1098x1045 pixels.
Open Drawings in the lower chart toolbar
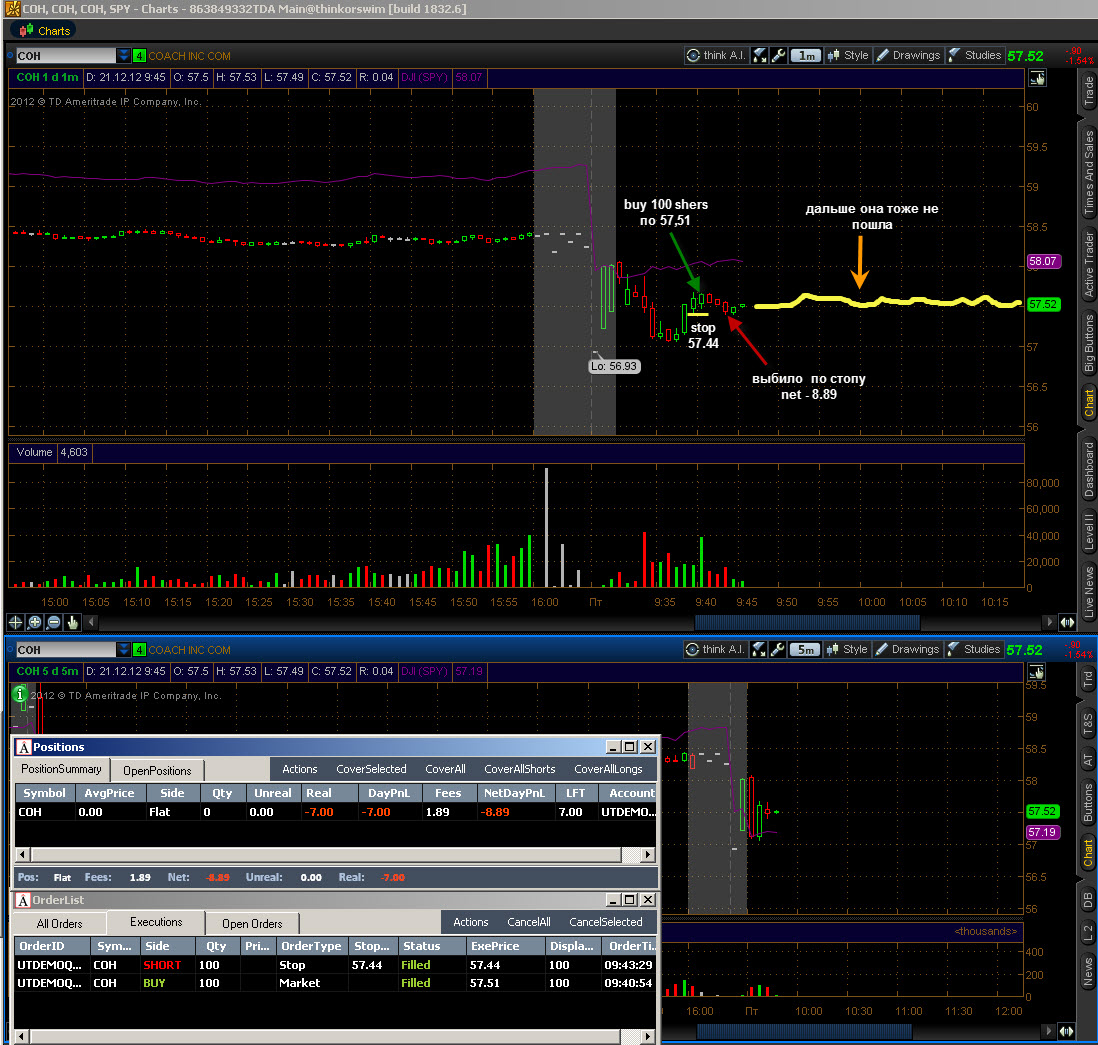pos(908,649)
